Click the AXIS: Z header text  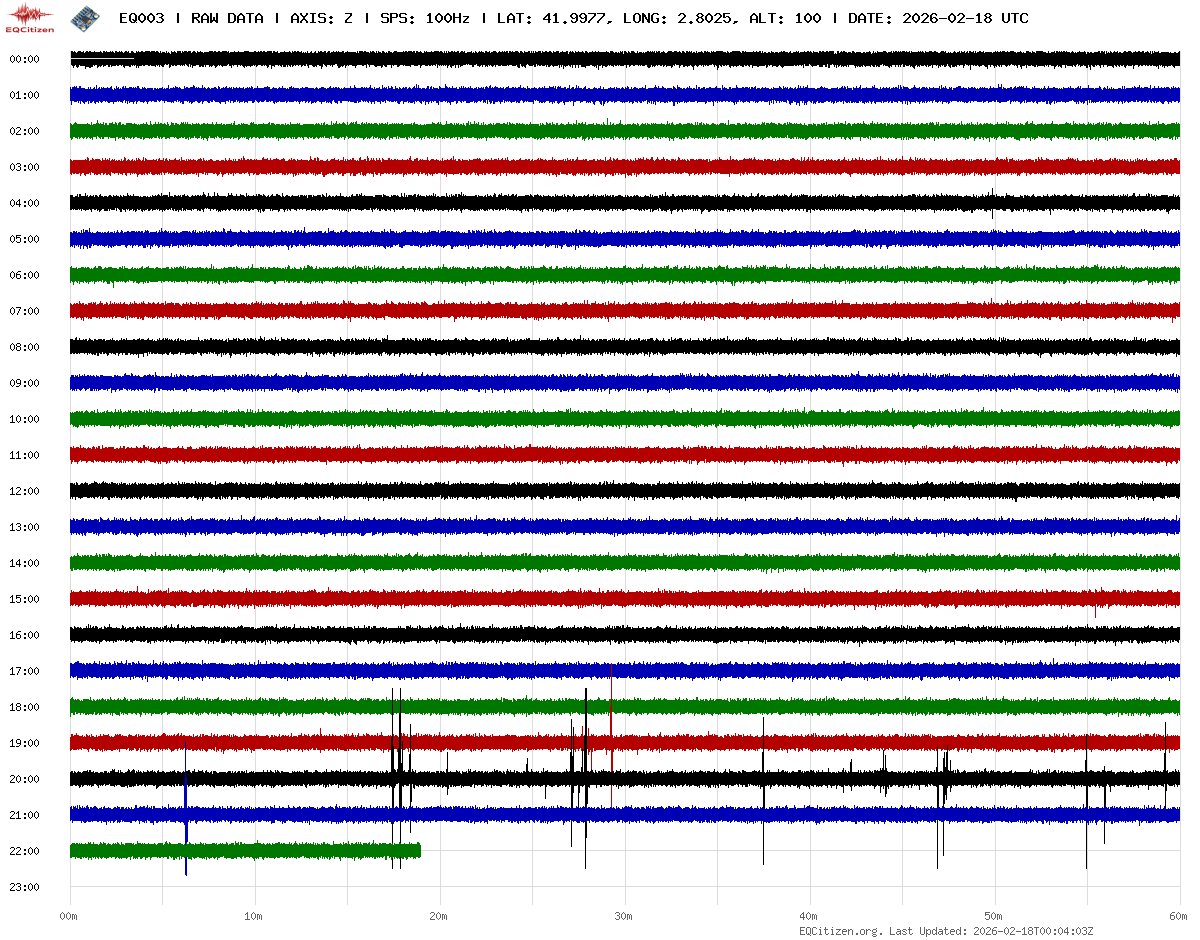[x=320, y=18]
